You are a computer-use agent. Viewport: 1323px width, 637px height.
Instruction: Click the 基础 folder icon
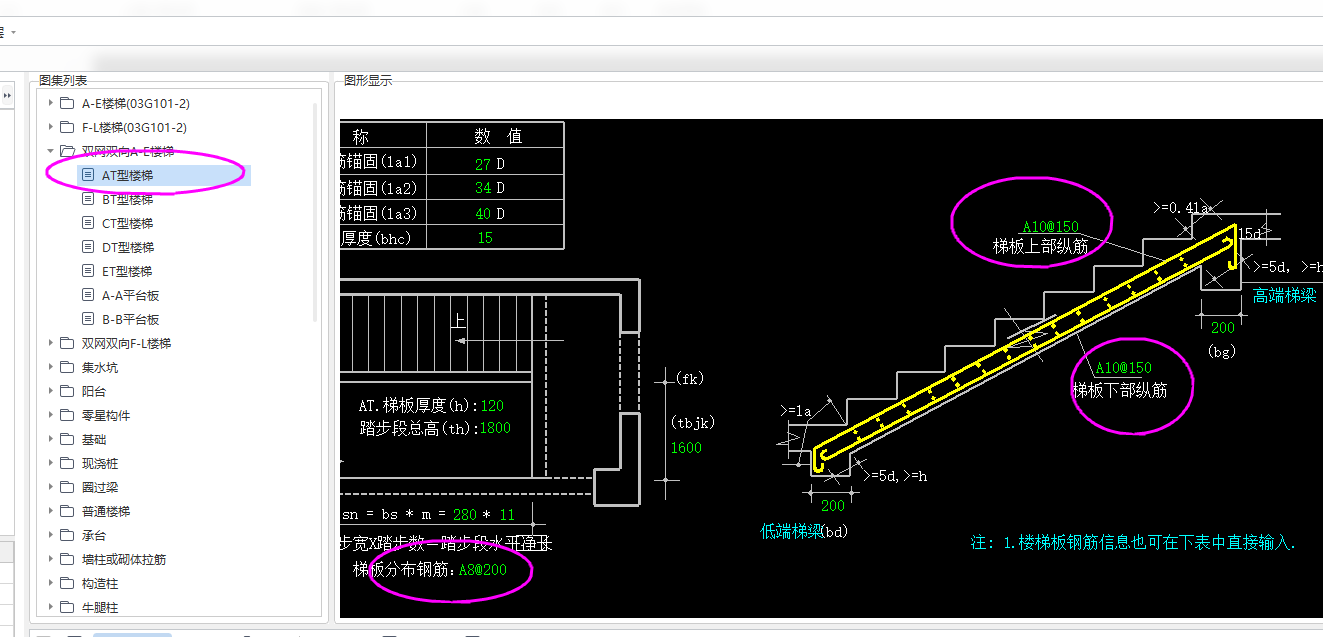click(67, 439)
